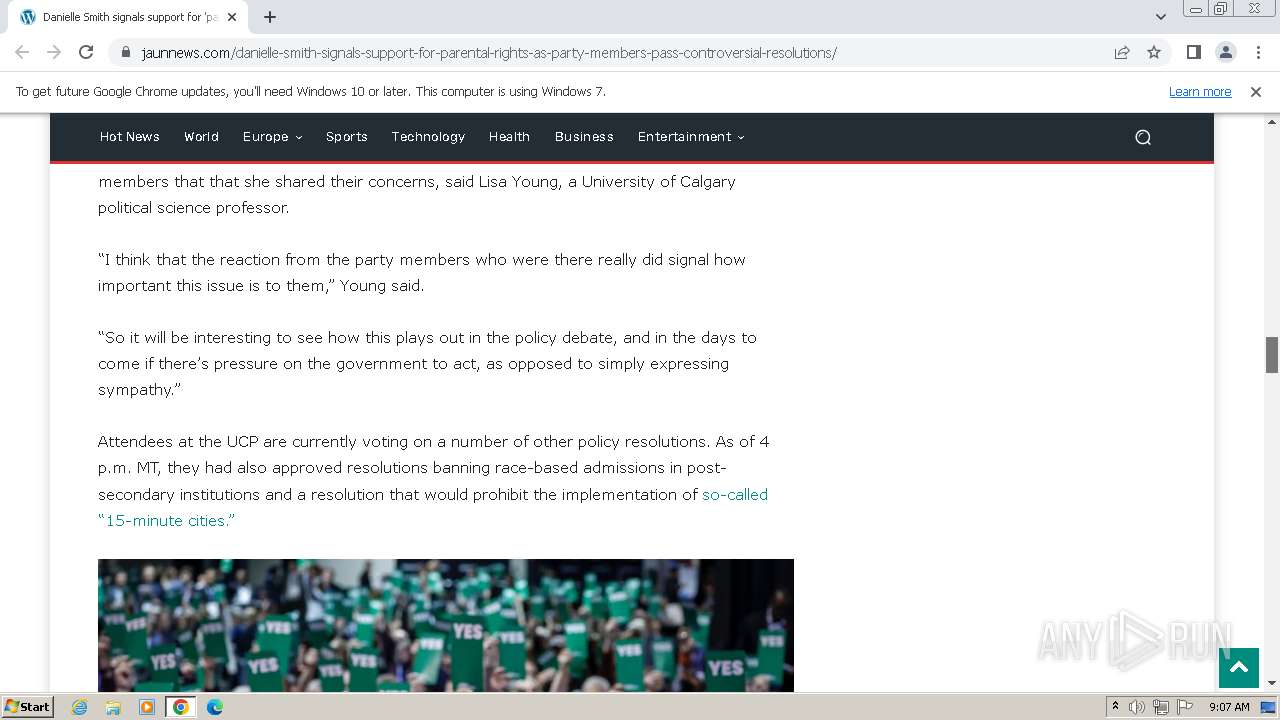Viewport: 1280px width, 720px height.
Task: Bookmark this page with the star
Action: pyautogui.click(x=1154, y=52)
